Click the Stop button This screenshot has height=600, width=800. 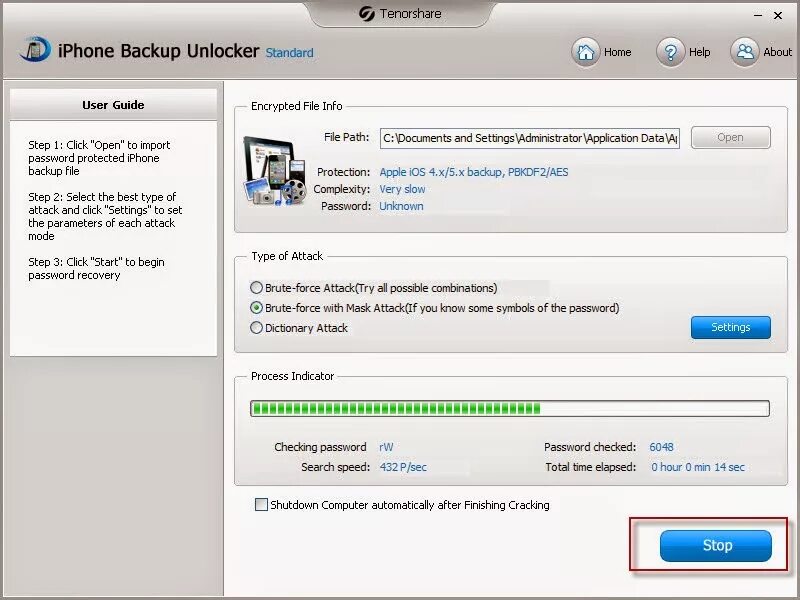[x=715, y=545]
